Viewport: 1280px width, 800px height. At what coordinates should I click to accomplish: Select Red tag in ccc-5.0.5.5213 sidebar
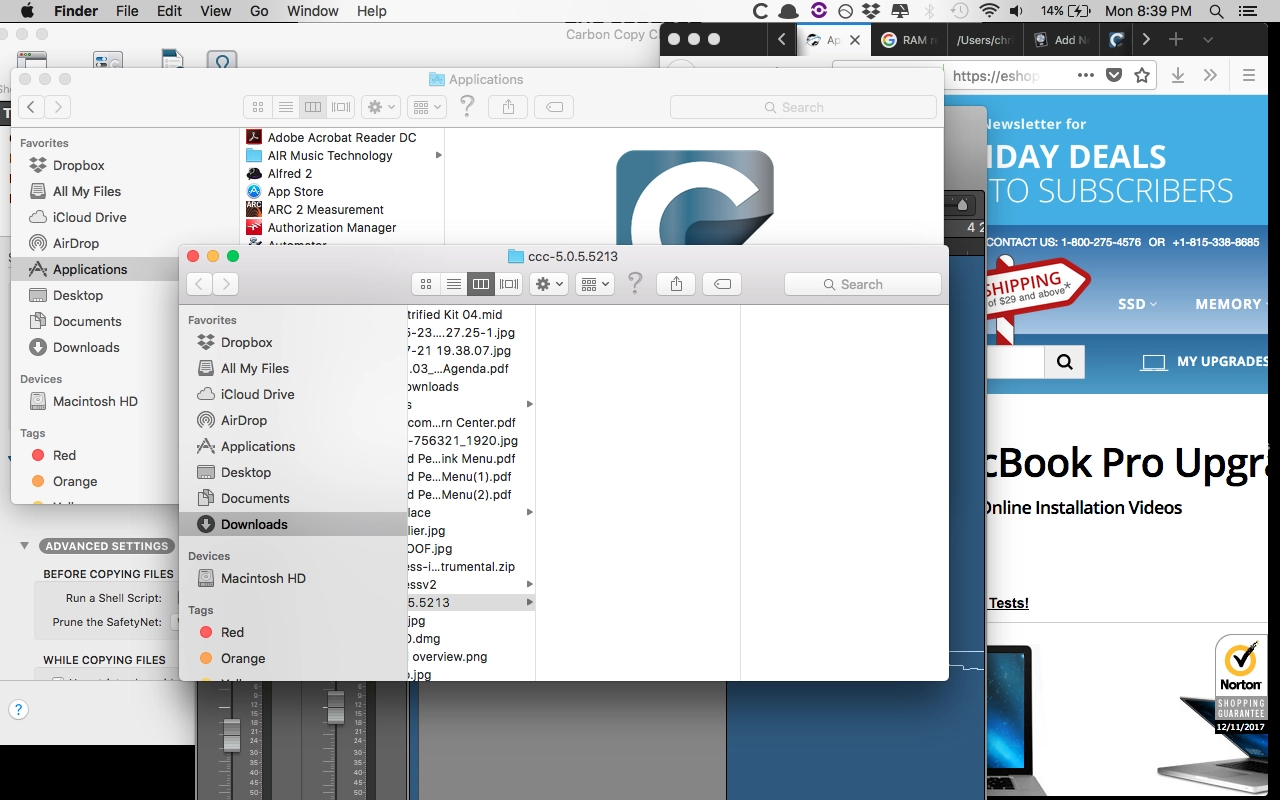[x=293, y=632]
